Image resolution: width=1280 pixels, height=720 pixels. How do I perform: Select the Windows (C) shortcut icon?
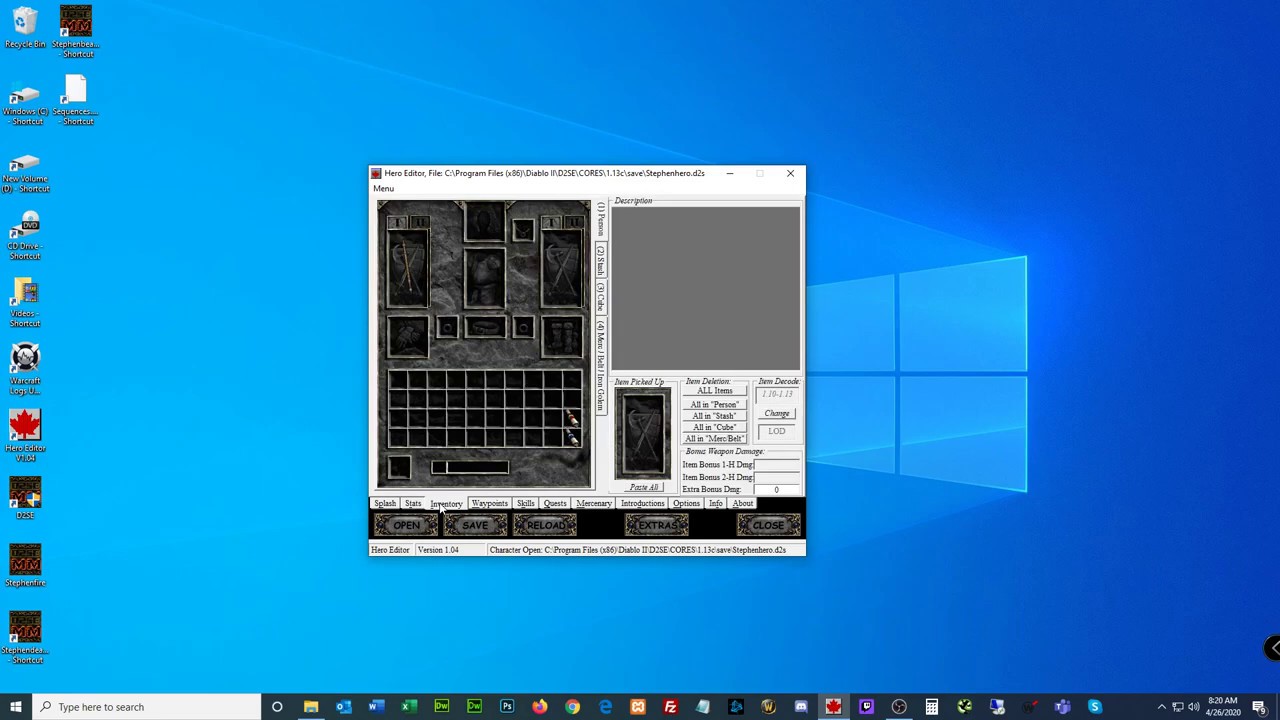coord(25,102)
